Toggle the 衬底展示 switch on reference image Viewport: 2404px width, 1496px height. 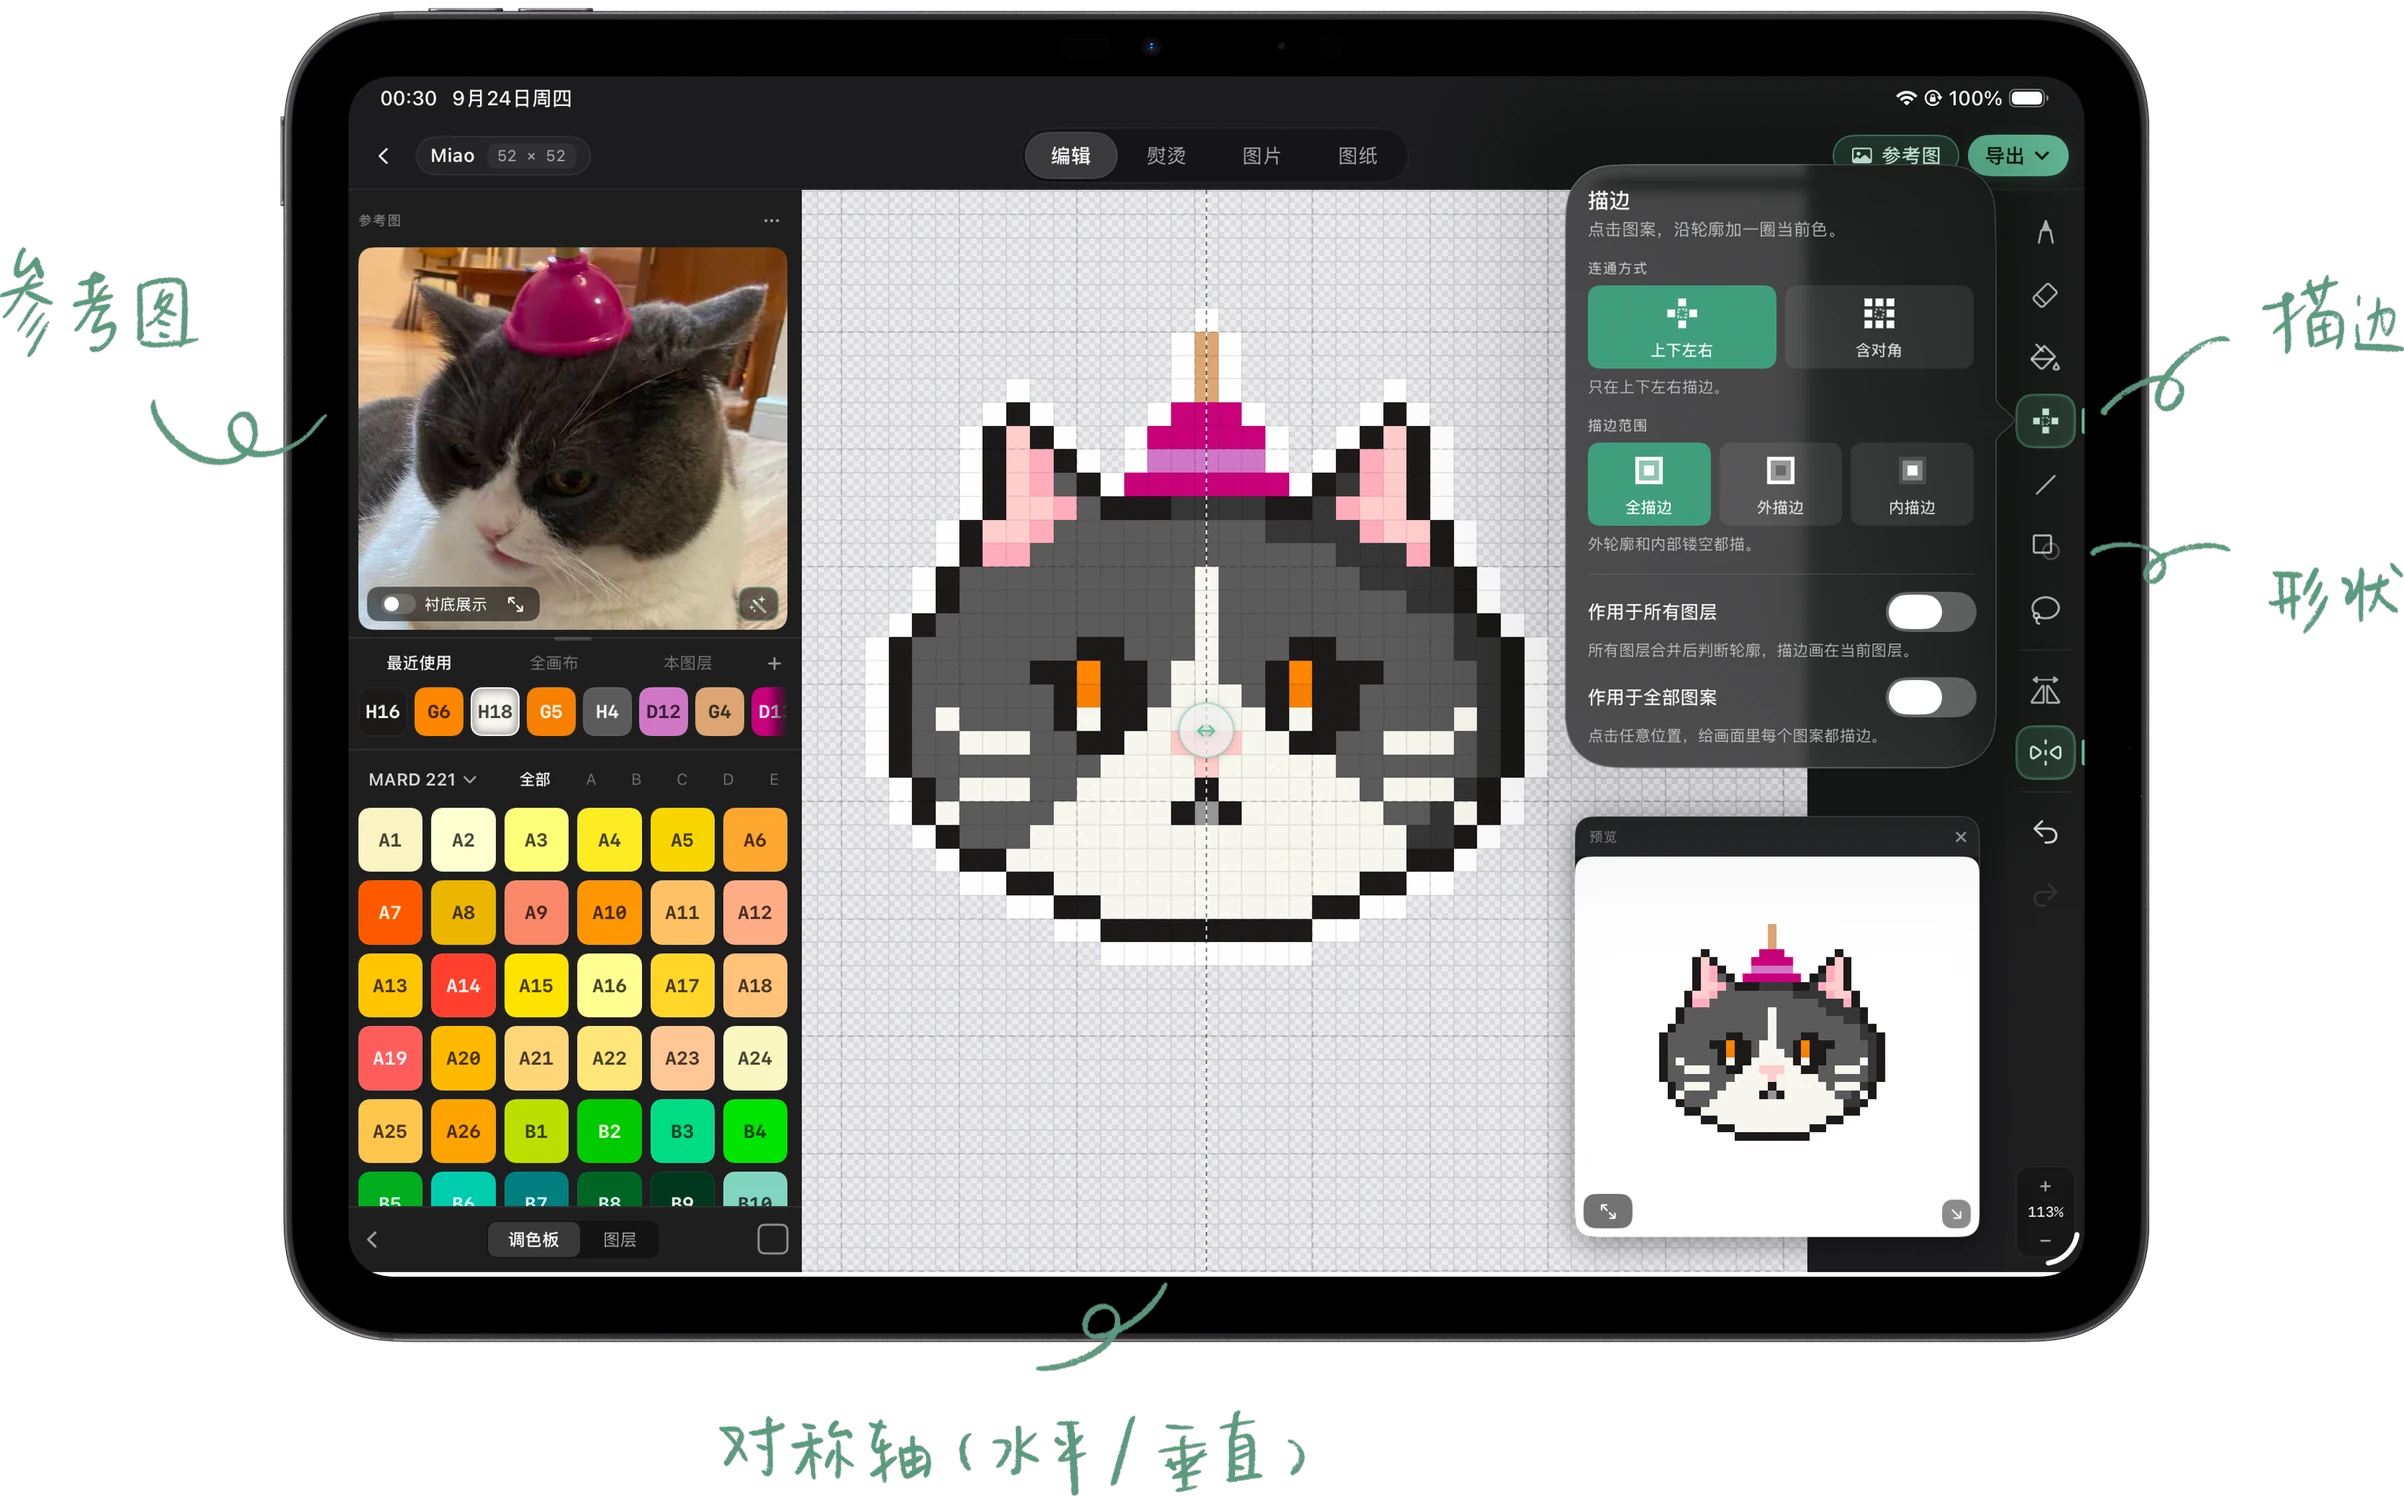[393, 604]
